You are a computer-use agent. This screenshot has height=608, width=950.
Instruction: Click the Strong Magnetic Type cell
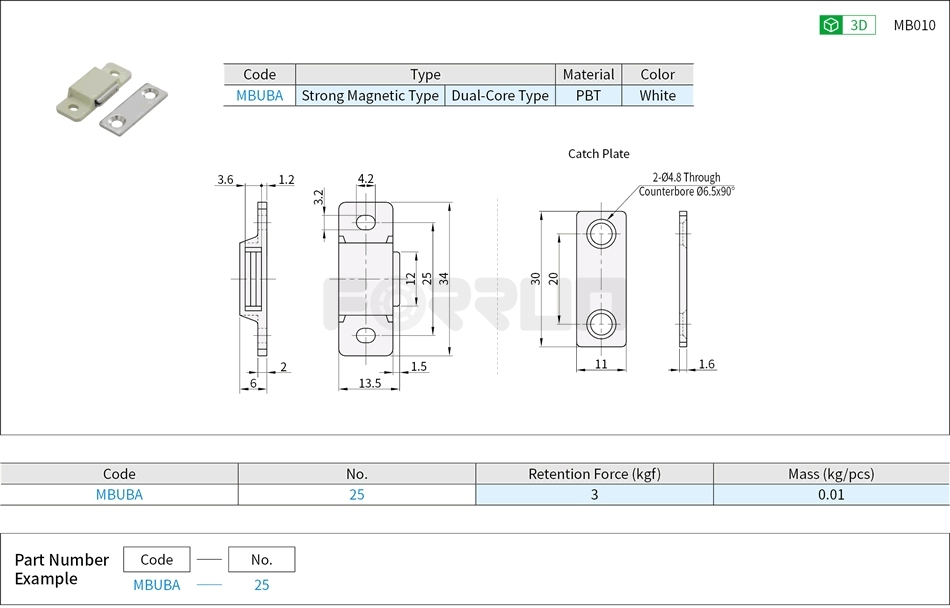(370, 95)
